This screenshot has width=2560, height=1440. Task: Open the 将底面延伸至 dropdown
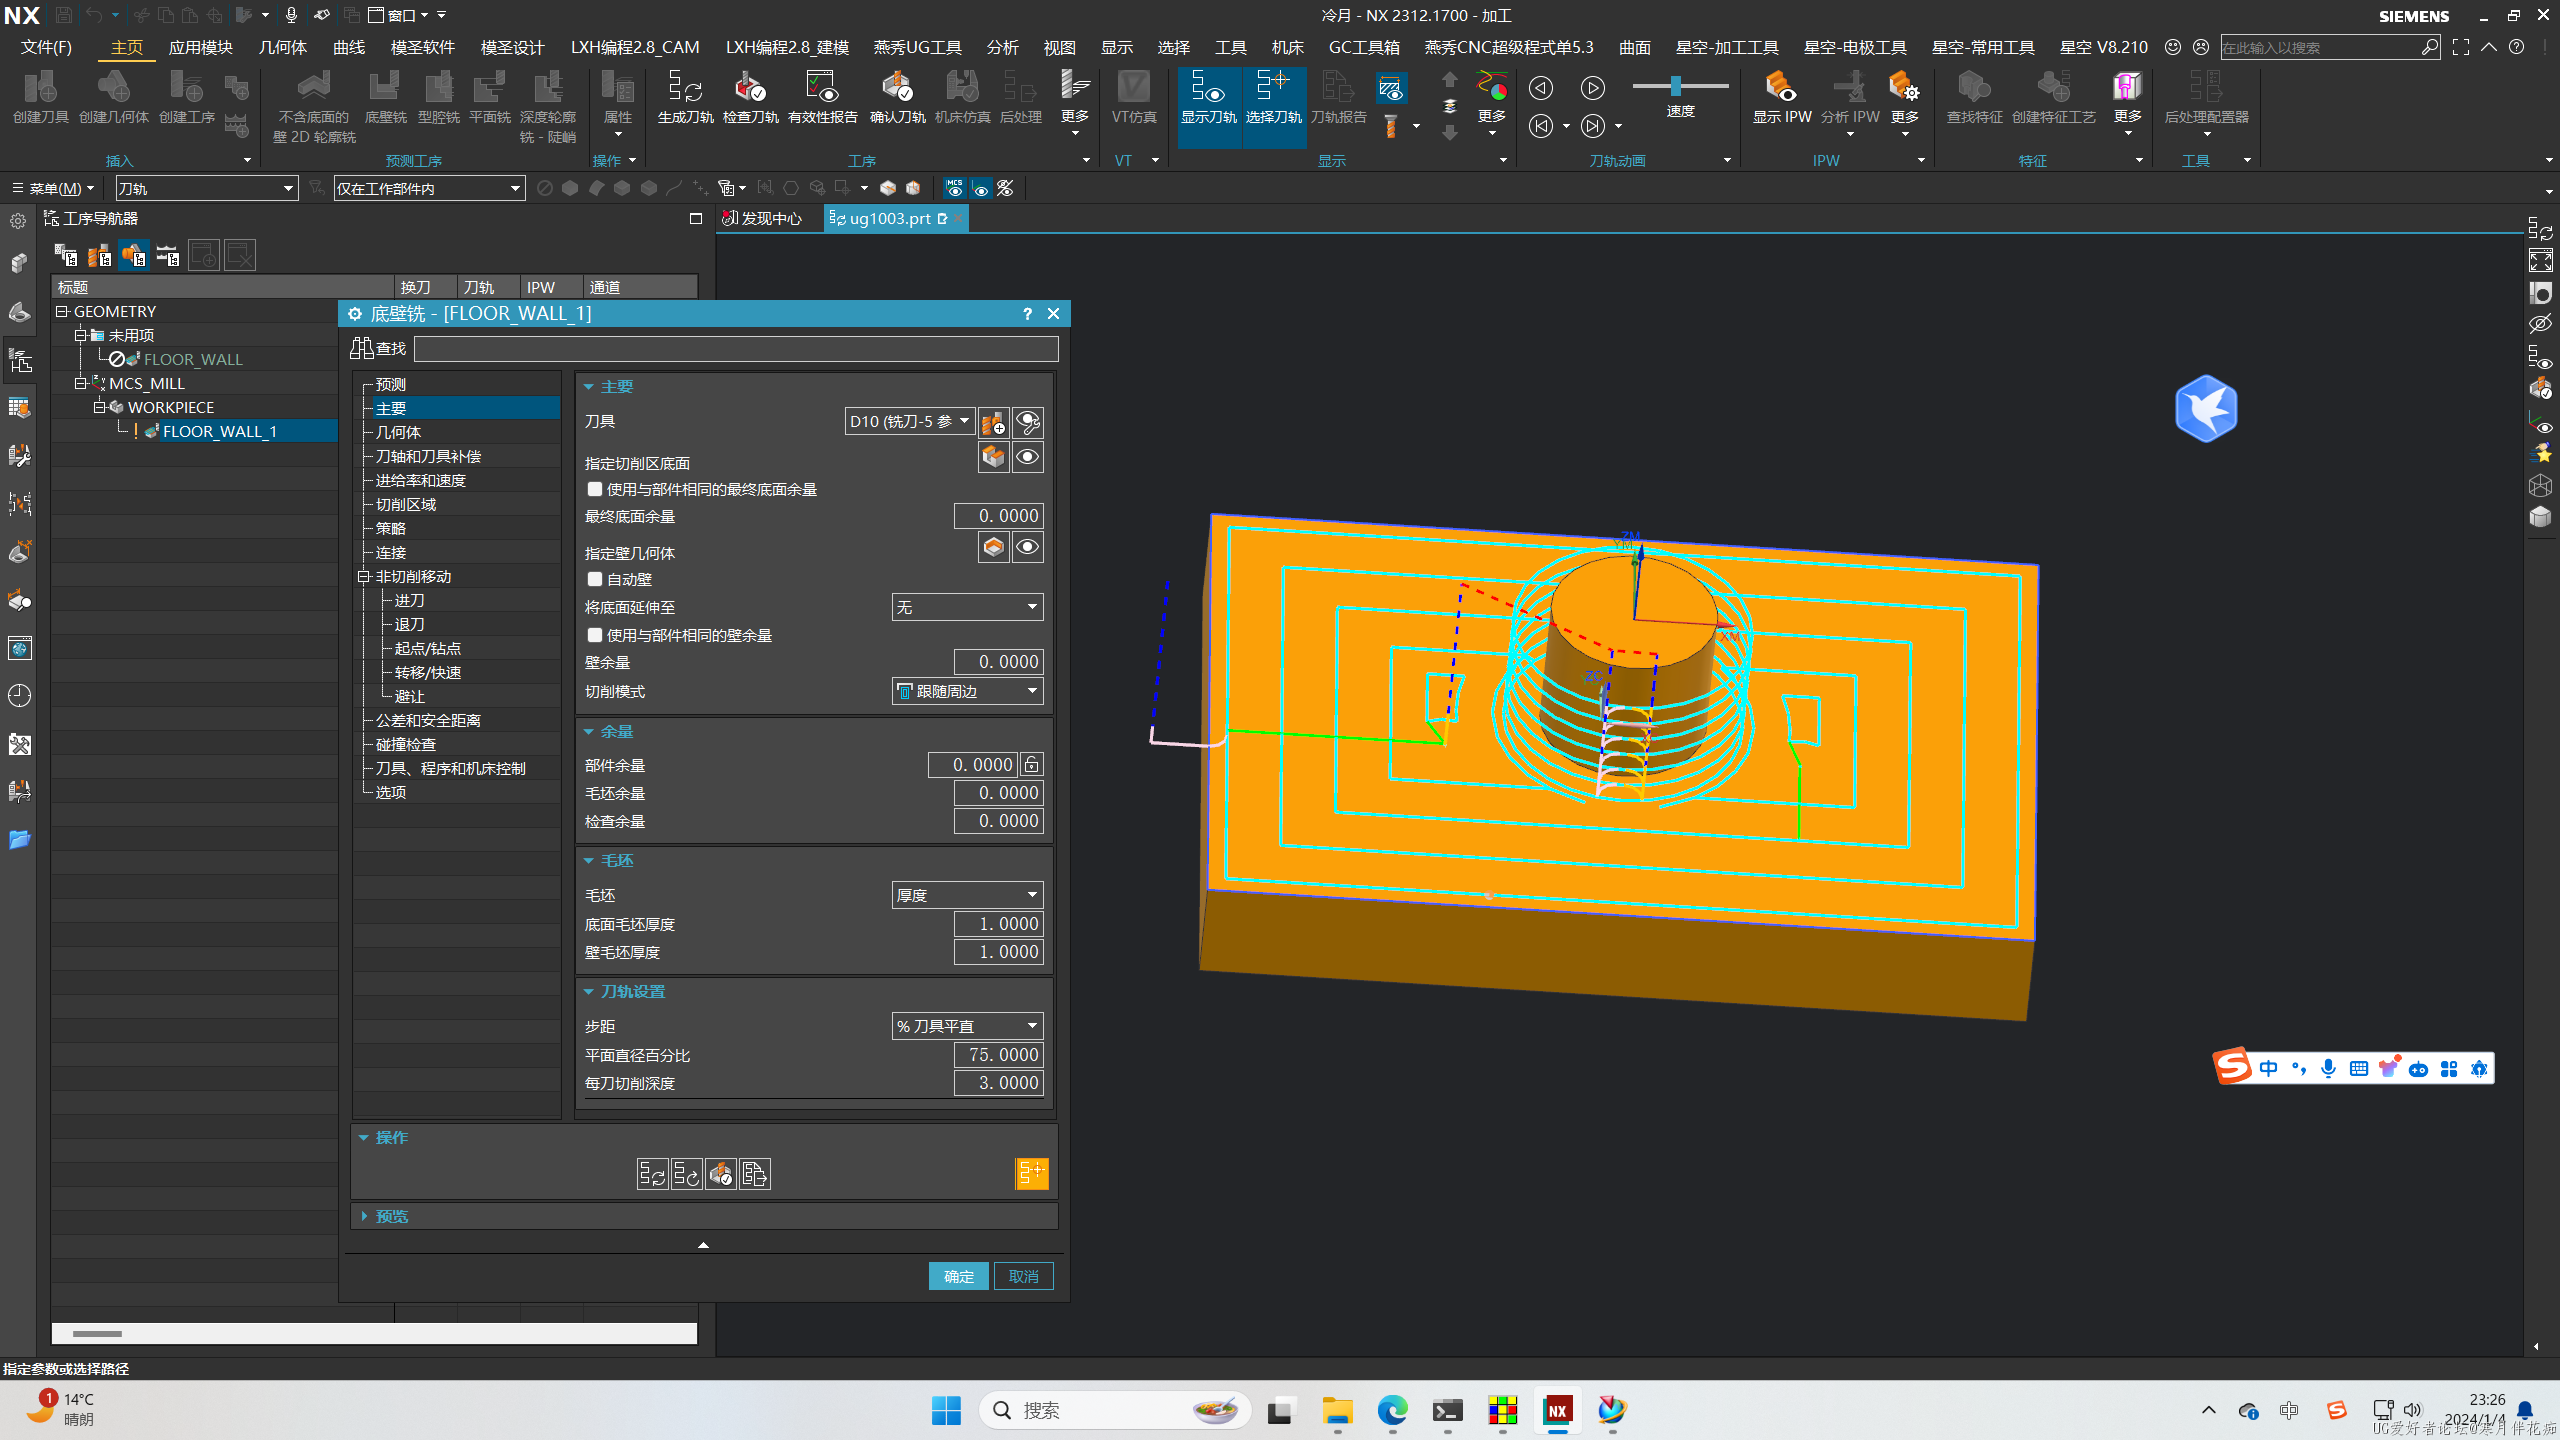pyautogui.click(x=967, y=607)
